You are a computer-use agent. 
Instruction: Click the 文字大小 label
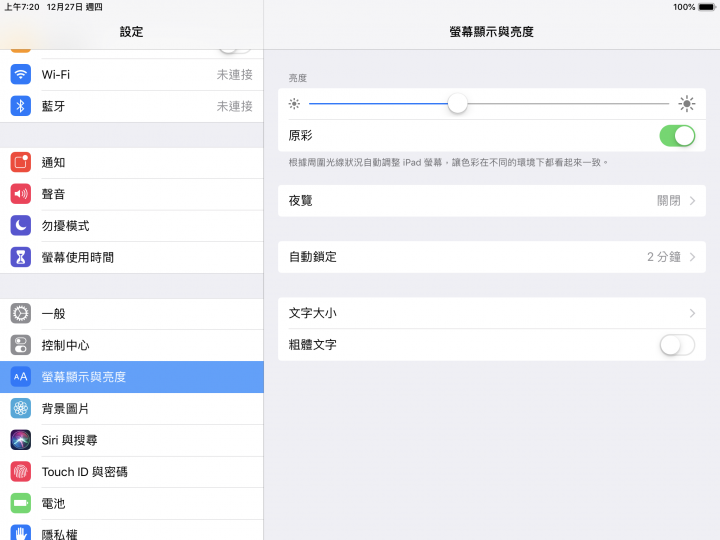tap(313, 313)
